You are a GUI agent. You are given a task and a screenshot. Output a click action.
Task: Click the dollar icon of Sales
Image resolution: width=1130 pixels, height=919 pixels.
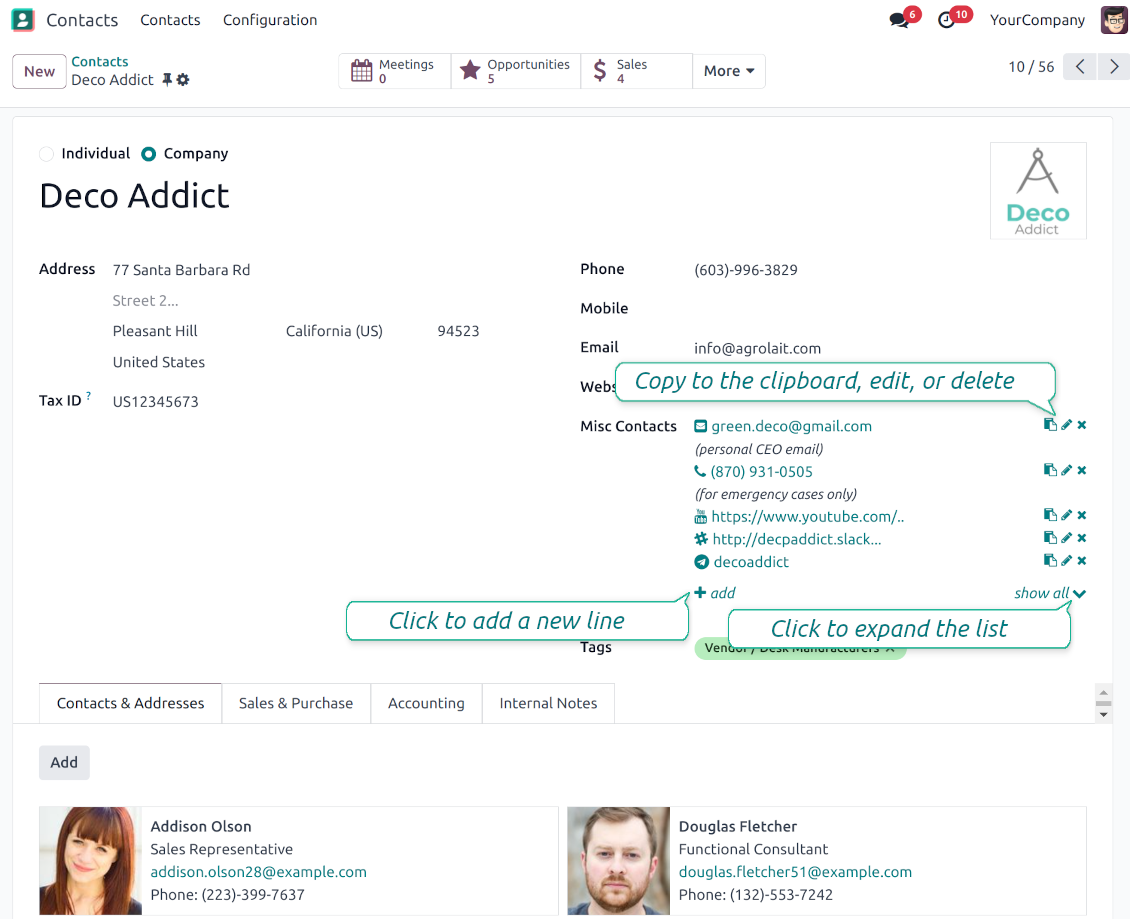[x=600, y=71]
